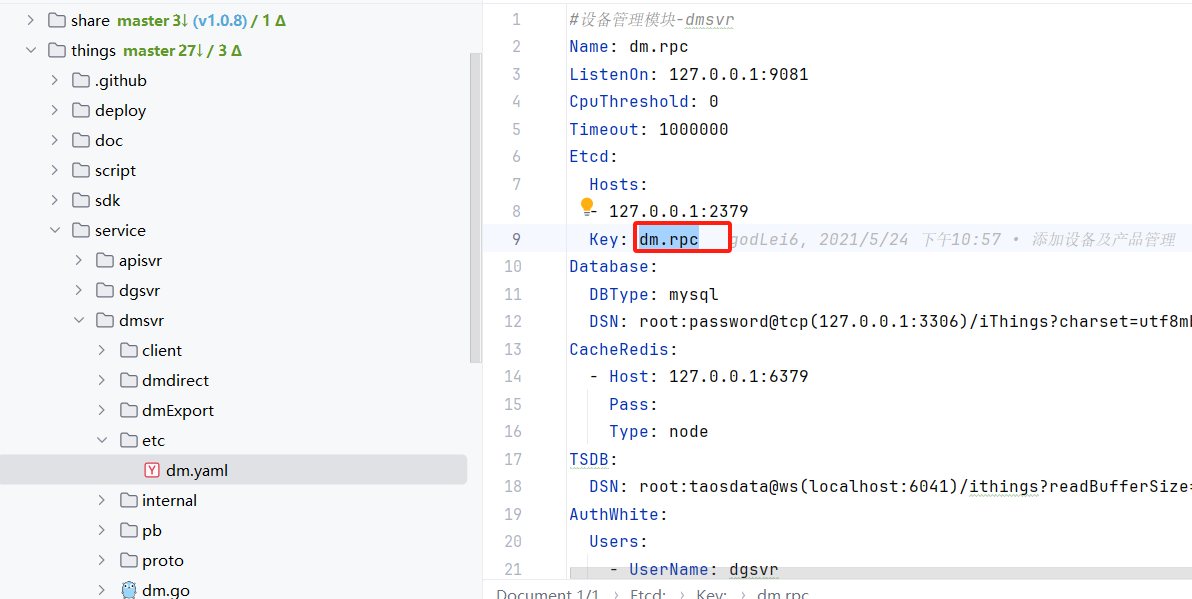
Task: Click the highlighted dm.rpc Key value
Action: tap(669, 239)
